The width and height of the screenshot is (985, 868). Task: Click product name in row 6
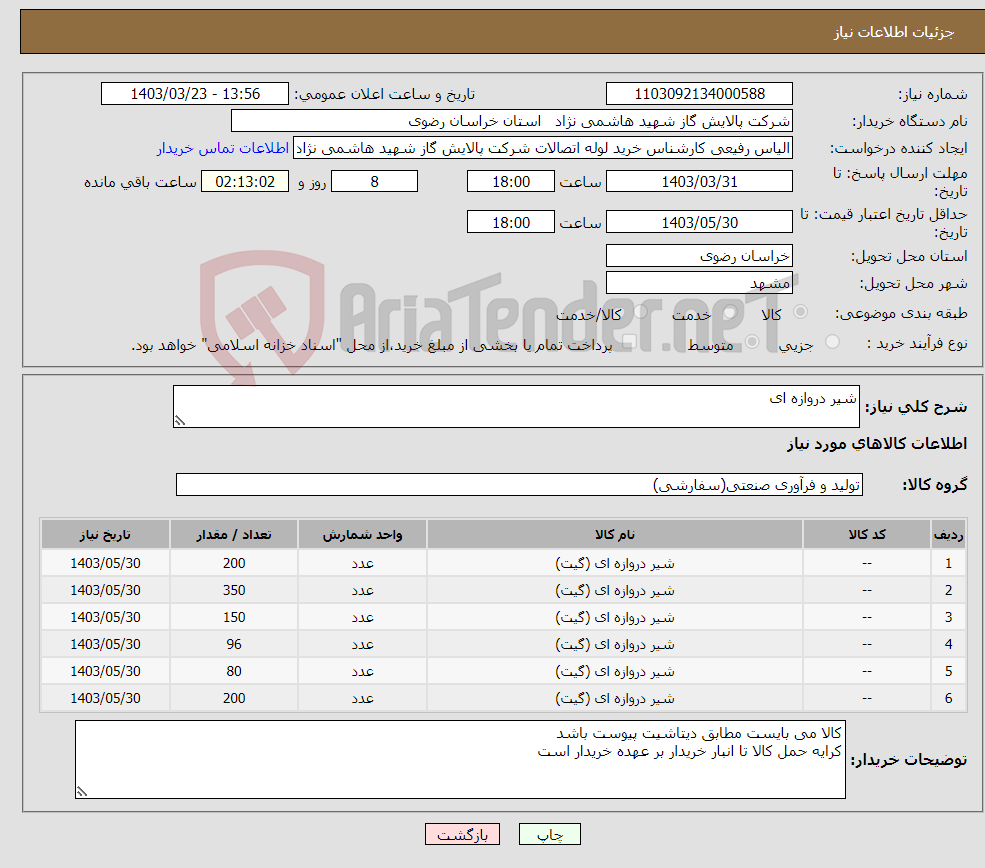(x=615, y=698)
